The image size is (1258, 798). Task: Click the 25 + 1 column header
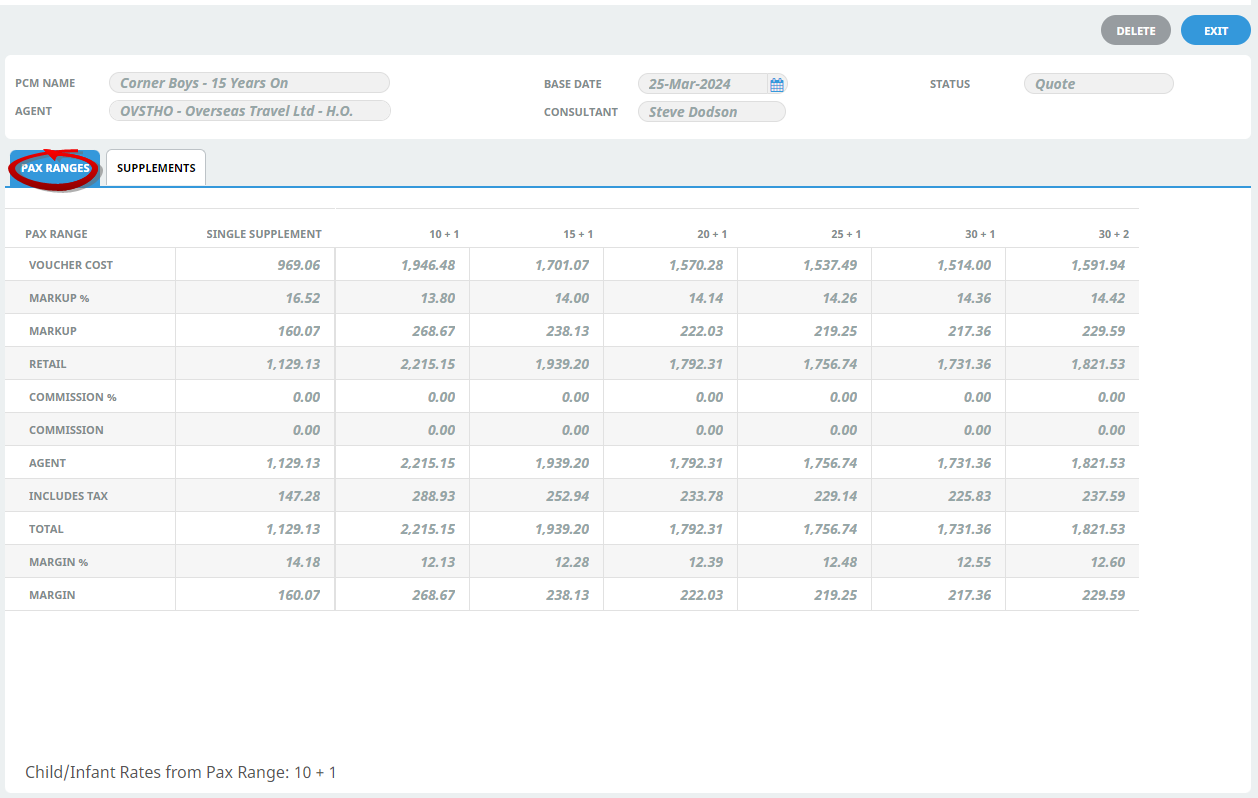pos(846,234)
